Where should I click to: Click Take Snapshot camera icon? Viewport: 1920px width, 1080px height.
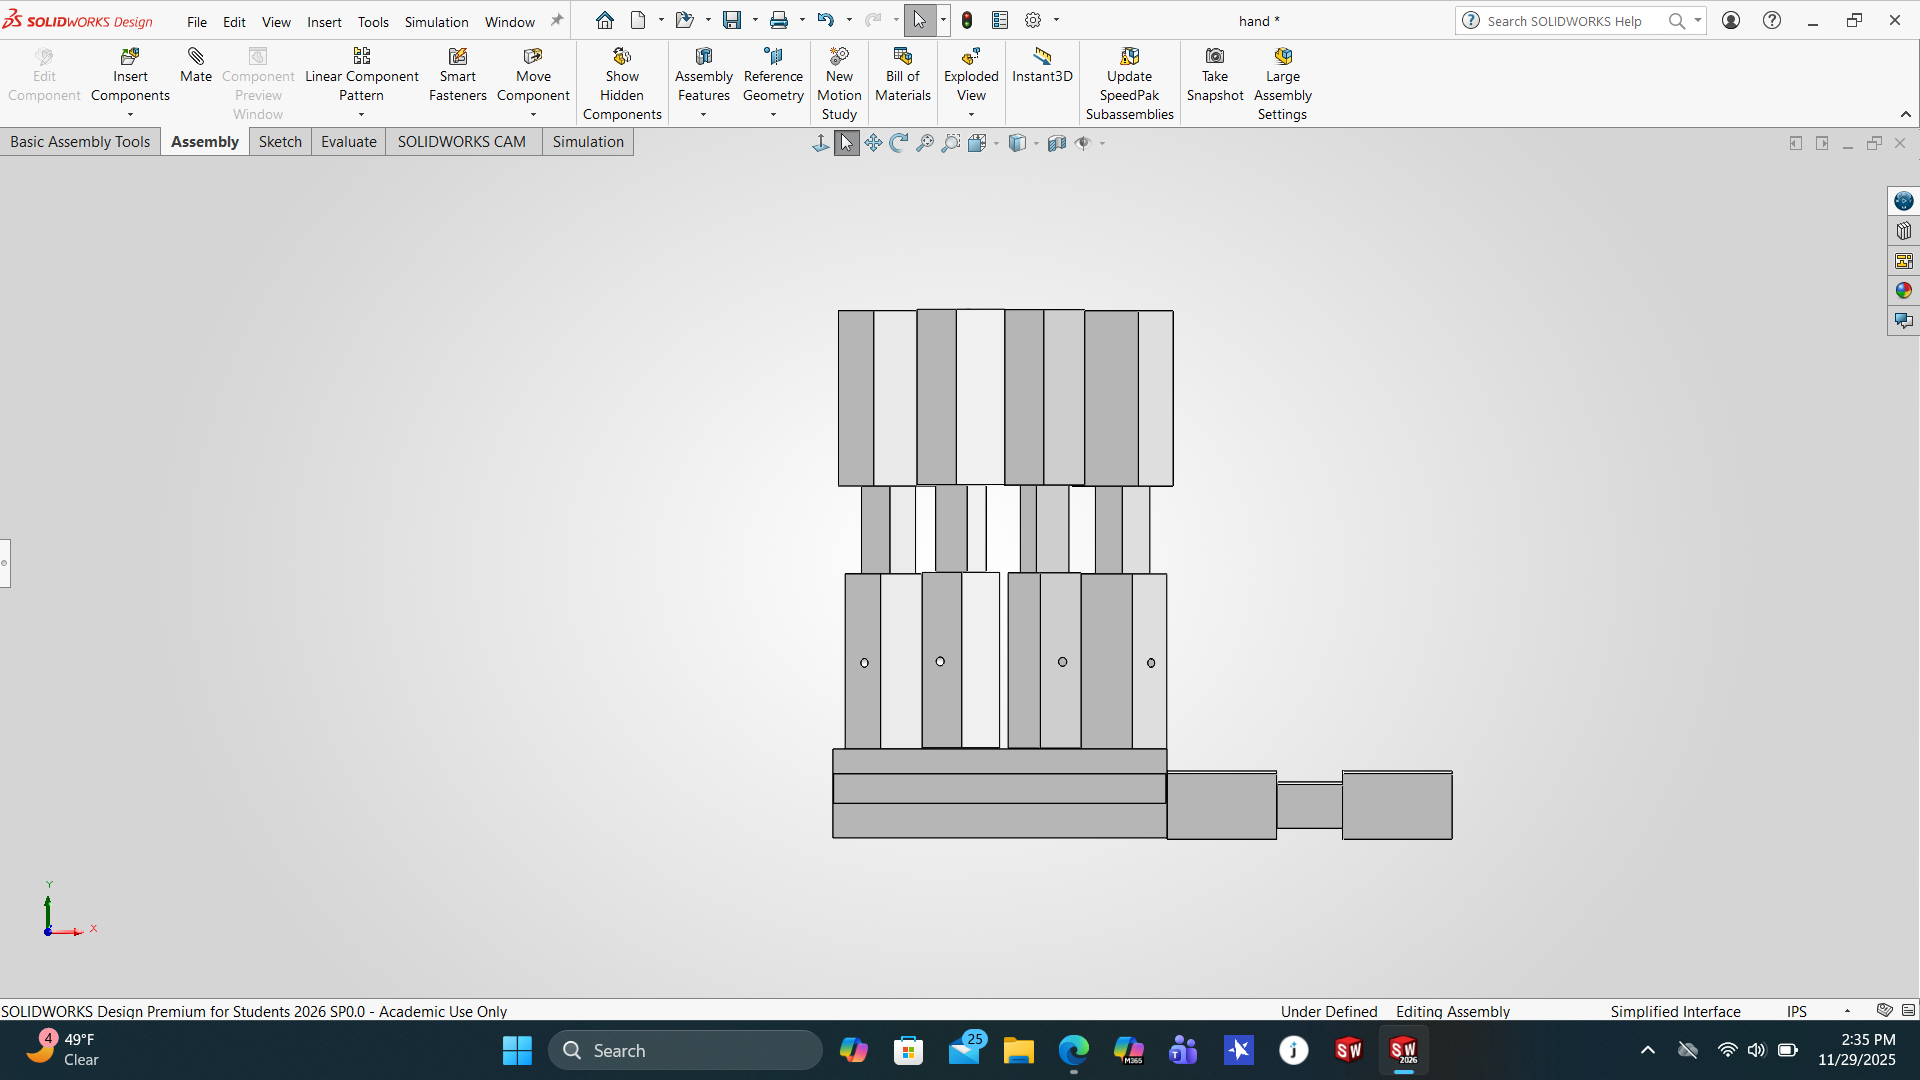[1214, 57]
